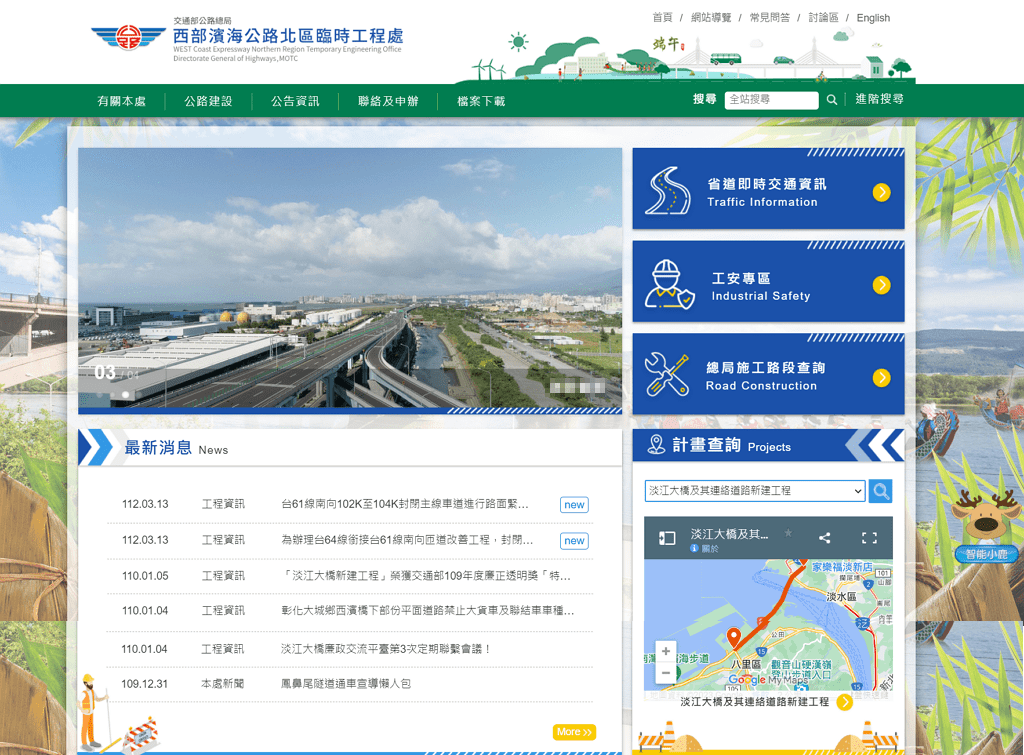Viewport: 1024px width, 755px height.
Task: Zoom in with the map plus control
Action: point(666,650)
